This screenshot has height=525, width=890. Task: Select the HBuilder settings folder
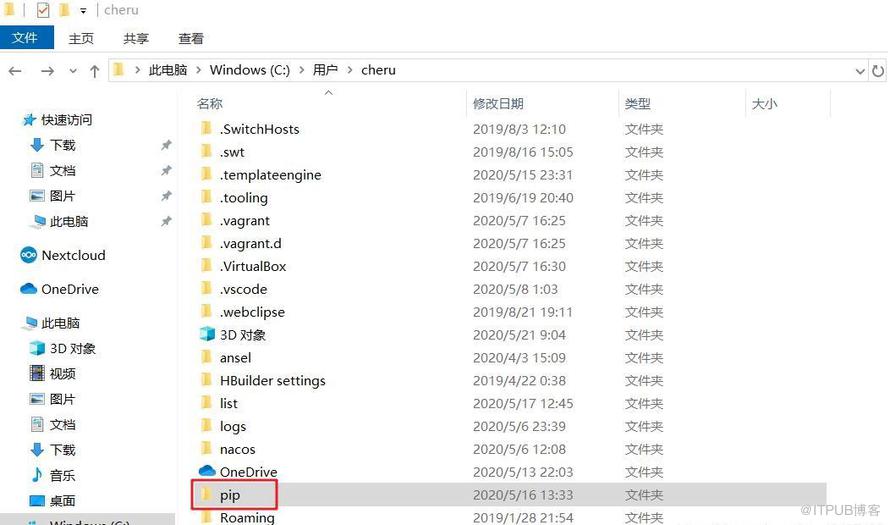click(x=273, y=381)
